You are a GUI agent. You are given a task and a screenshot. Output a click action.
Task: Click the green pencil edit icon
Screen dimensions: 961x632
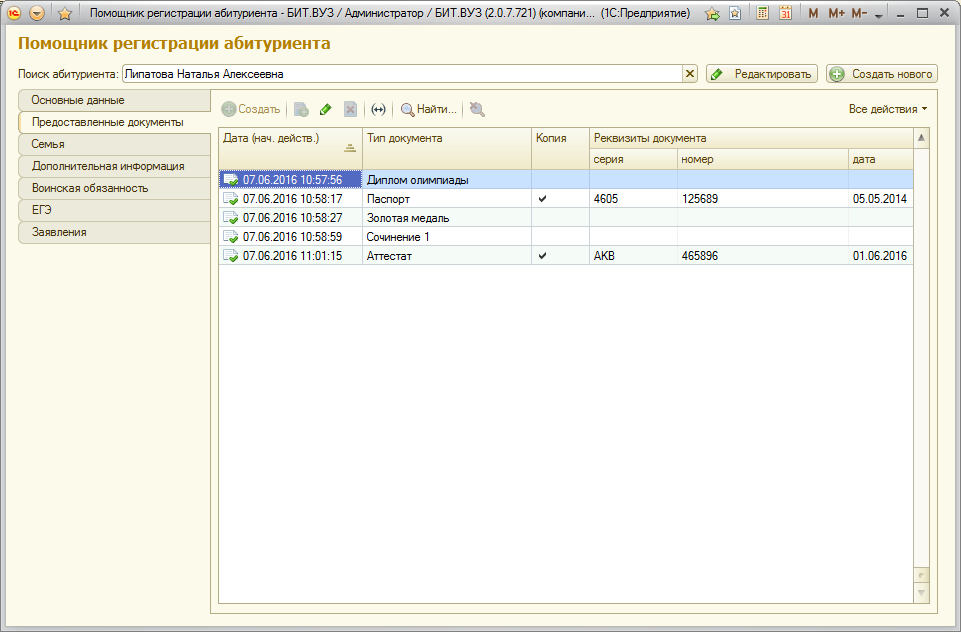[x=325, y=109]
